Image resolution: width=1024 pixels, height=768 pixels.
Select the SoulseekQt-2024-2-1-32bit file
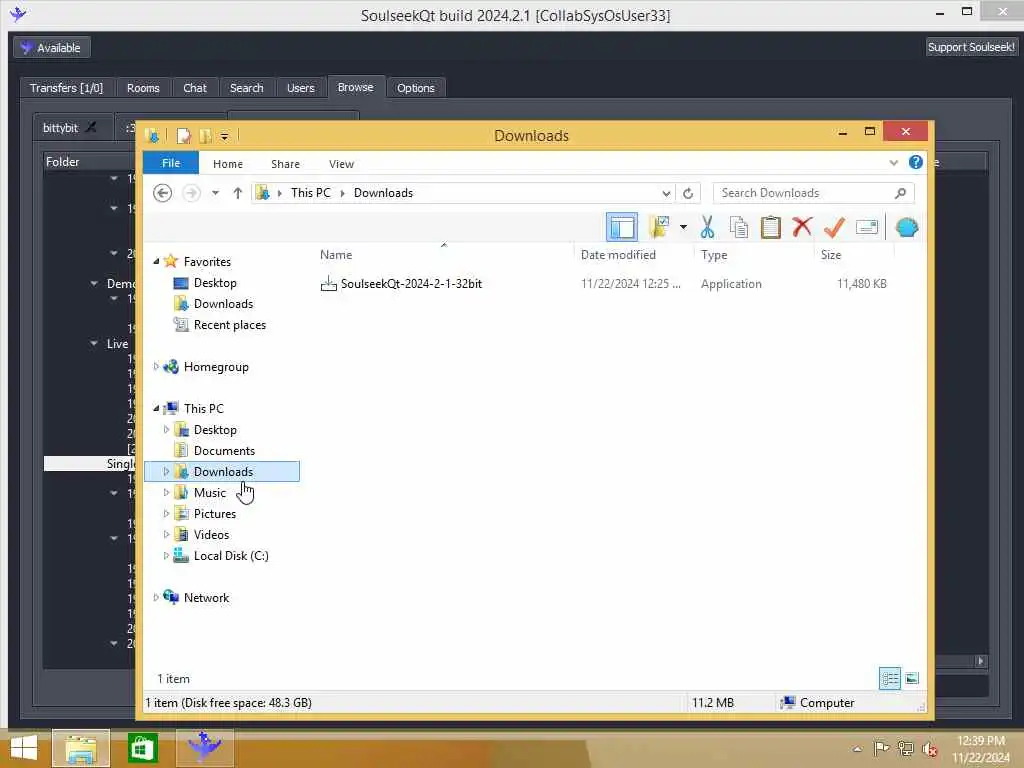point(411,283)
